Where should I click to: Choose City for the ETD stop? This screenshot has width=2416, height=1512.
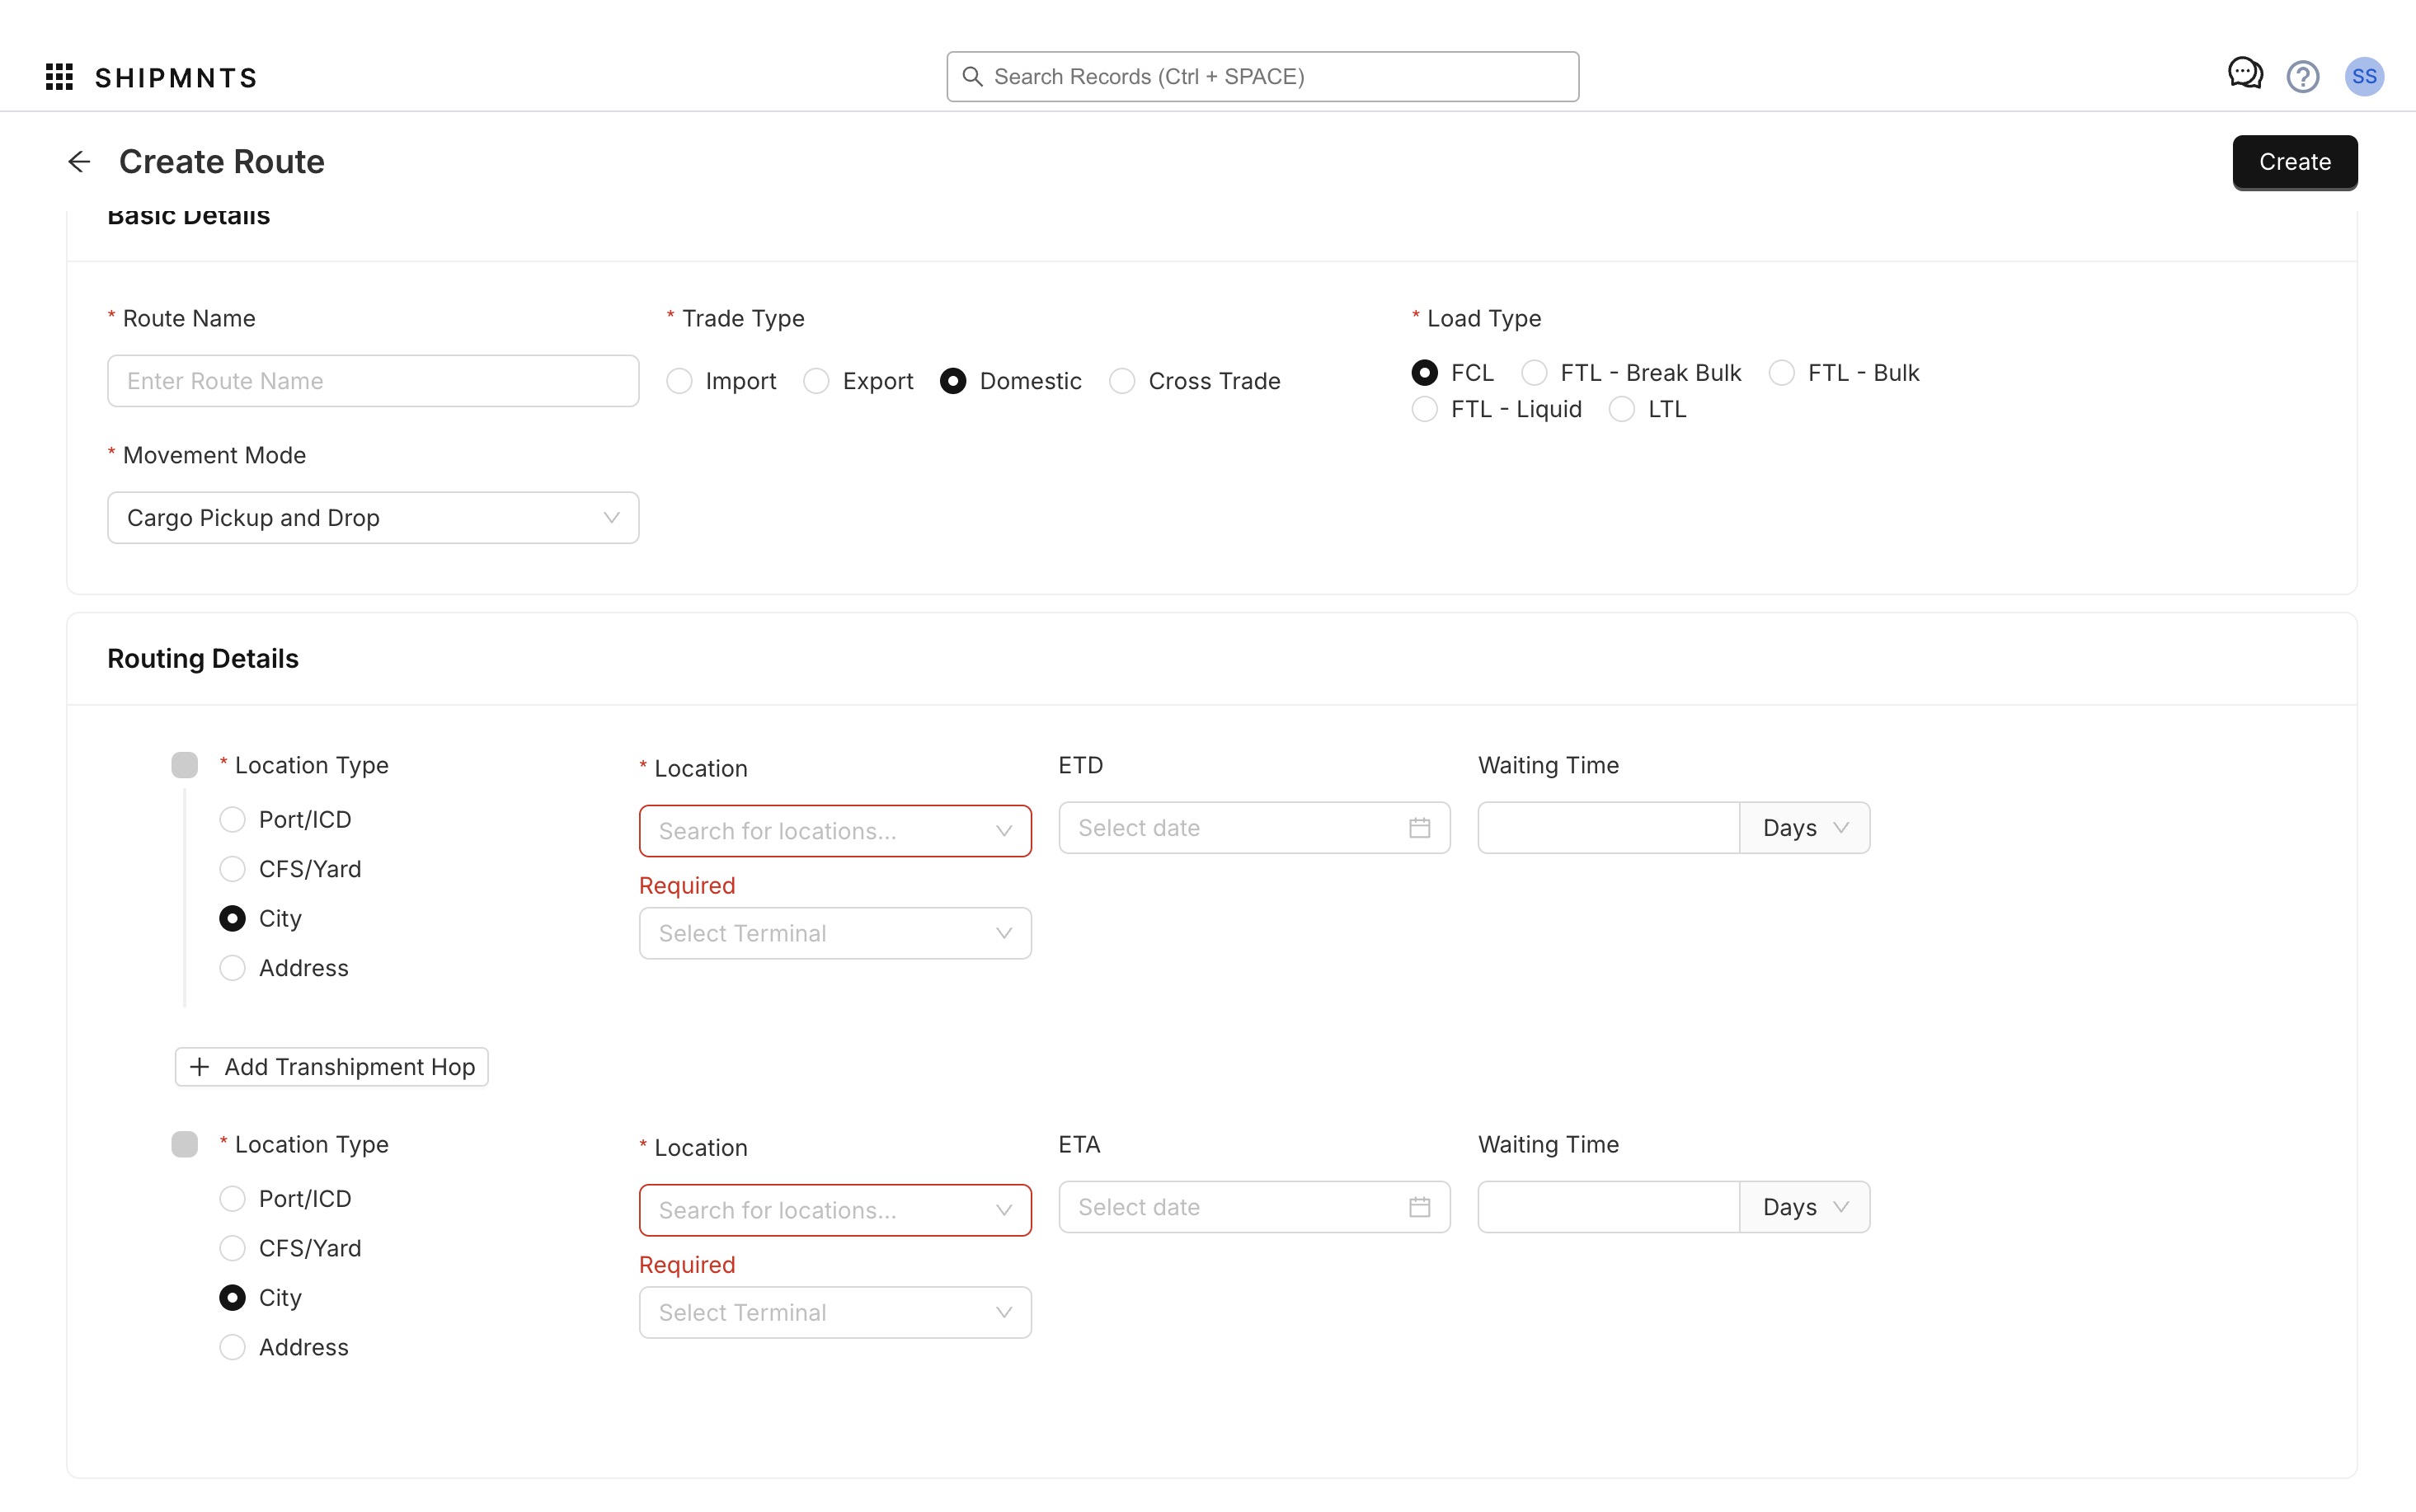point(260,919)
